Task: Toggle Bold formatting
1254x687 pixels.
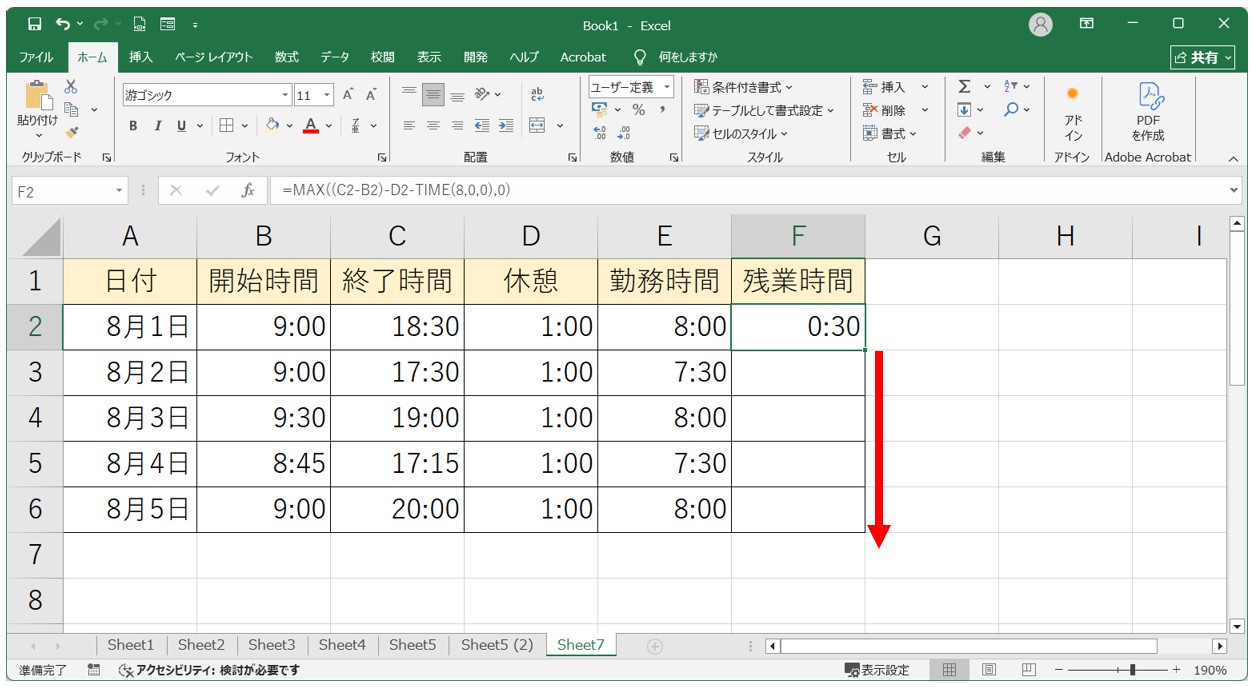Action: click(133, 126)
